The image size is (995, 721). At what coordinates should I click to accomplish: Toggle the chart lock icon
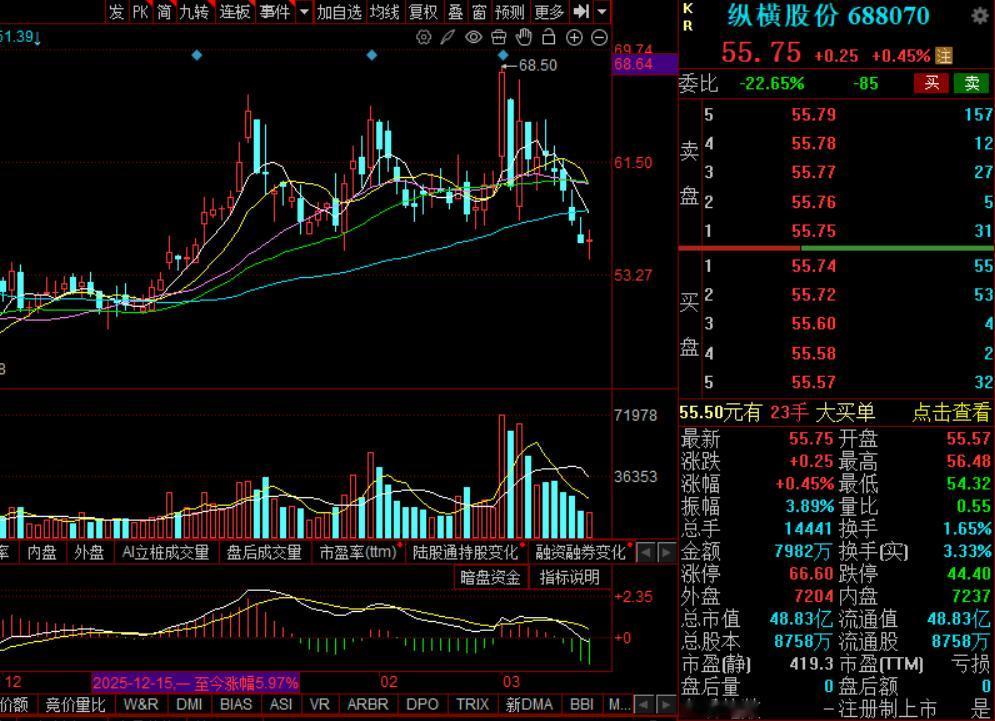coord(548,37)
